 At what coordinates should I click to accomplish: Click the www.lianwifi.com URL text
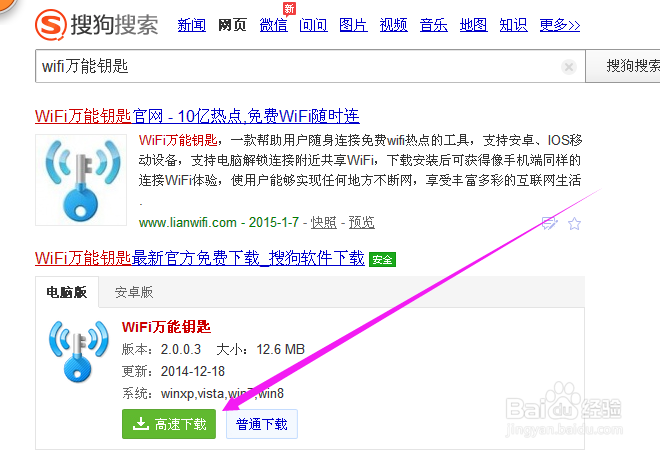click(x=188, y=222)
